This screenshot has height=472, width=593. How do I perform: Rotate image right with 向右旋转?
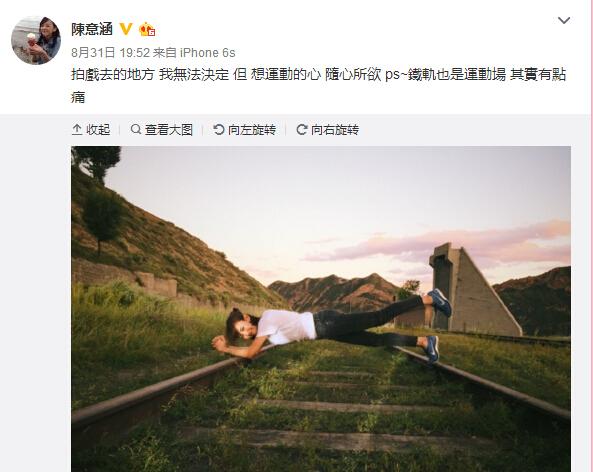(x=328, y=130)
